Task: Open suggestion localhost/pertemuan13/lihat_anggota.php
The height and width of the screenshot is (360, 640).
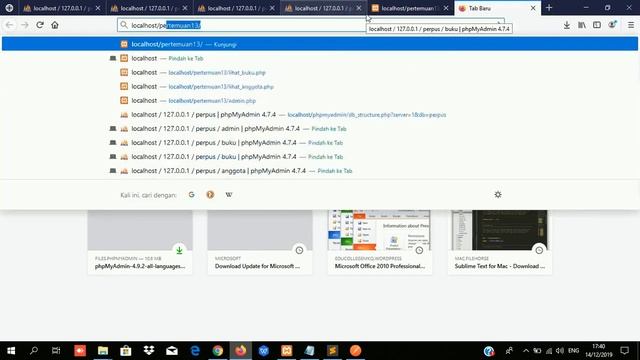Action: click(320, 87)
